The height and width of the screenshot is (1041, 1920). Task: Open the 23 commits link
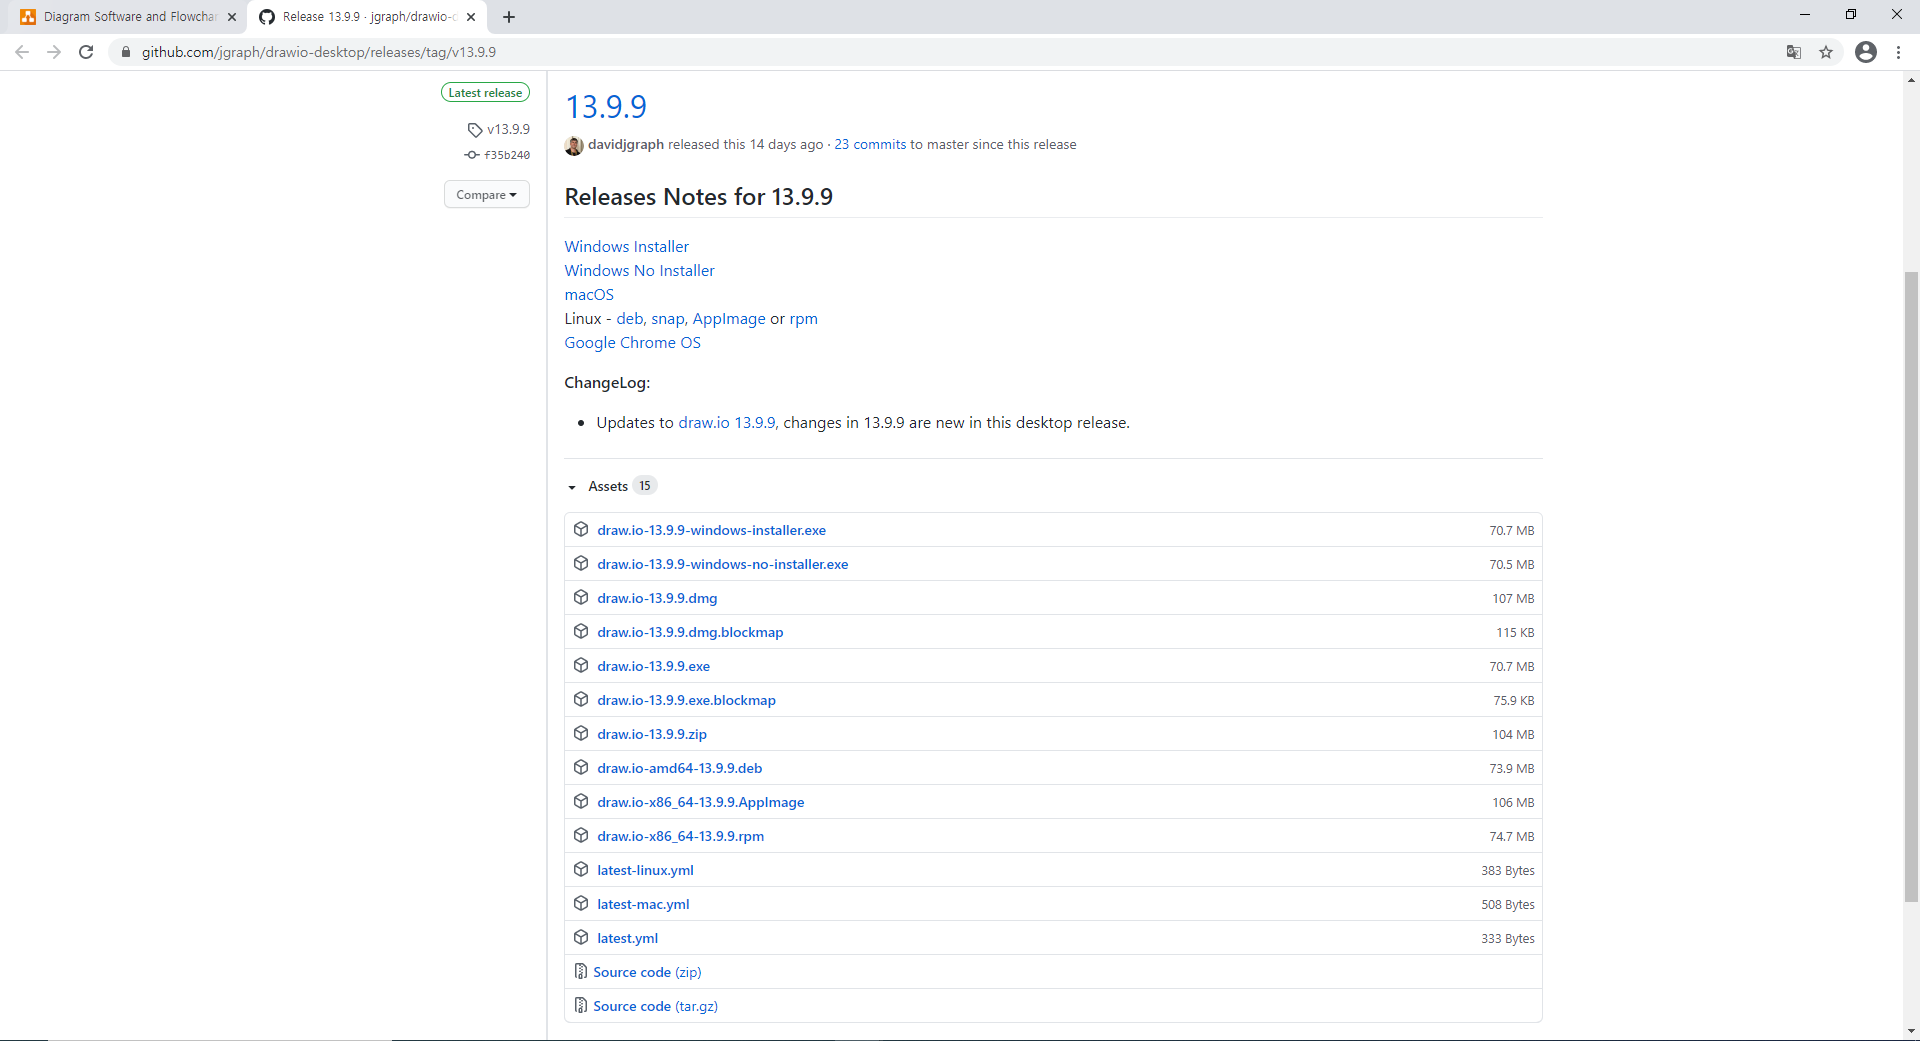[x=870, y=145]
